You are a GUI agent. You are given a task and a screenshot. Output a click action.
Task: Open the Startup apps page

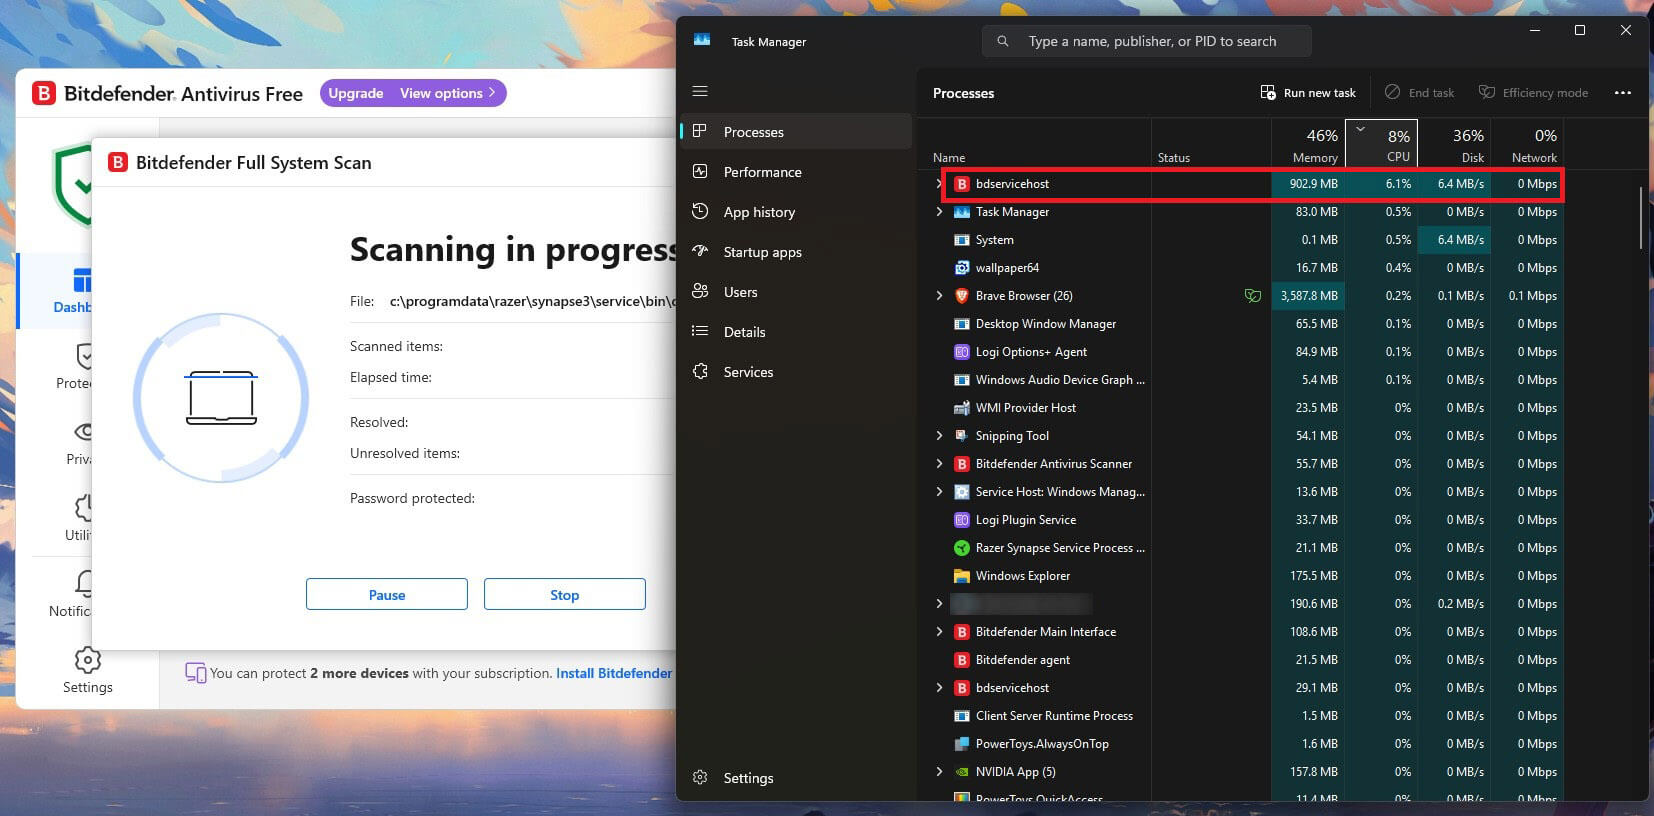tap(796, 252)
